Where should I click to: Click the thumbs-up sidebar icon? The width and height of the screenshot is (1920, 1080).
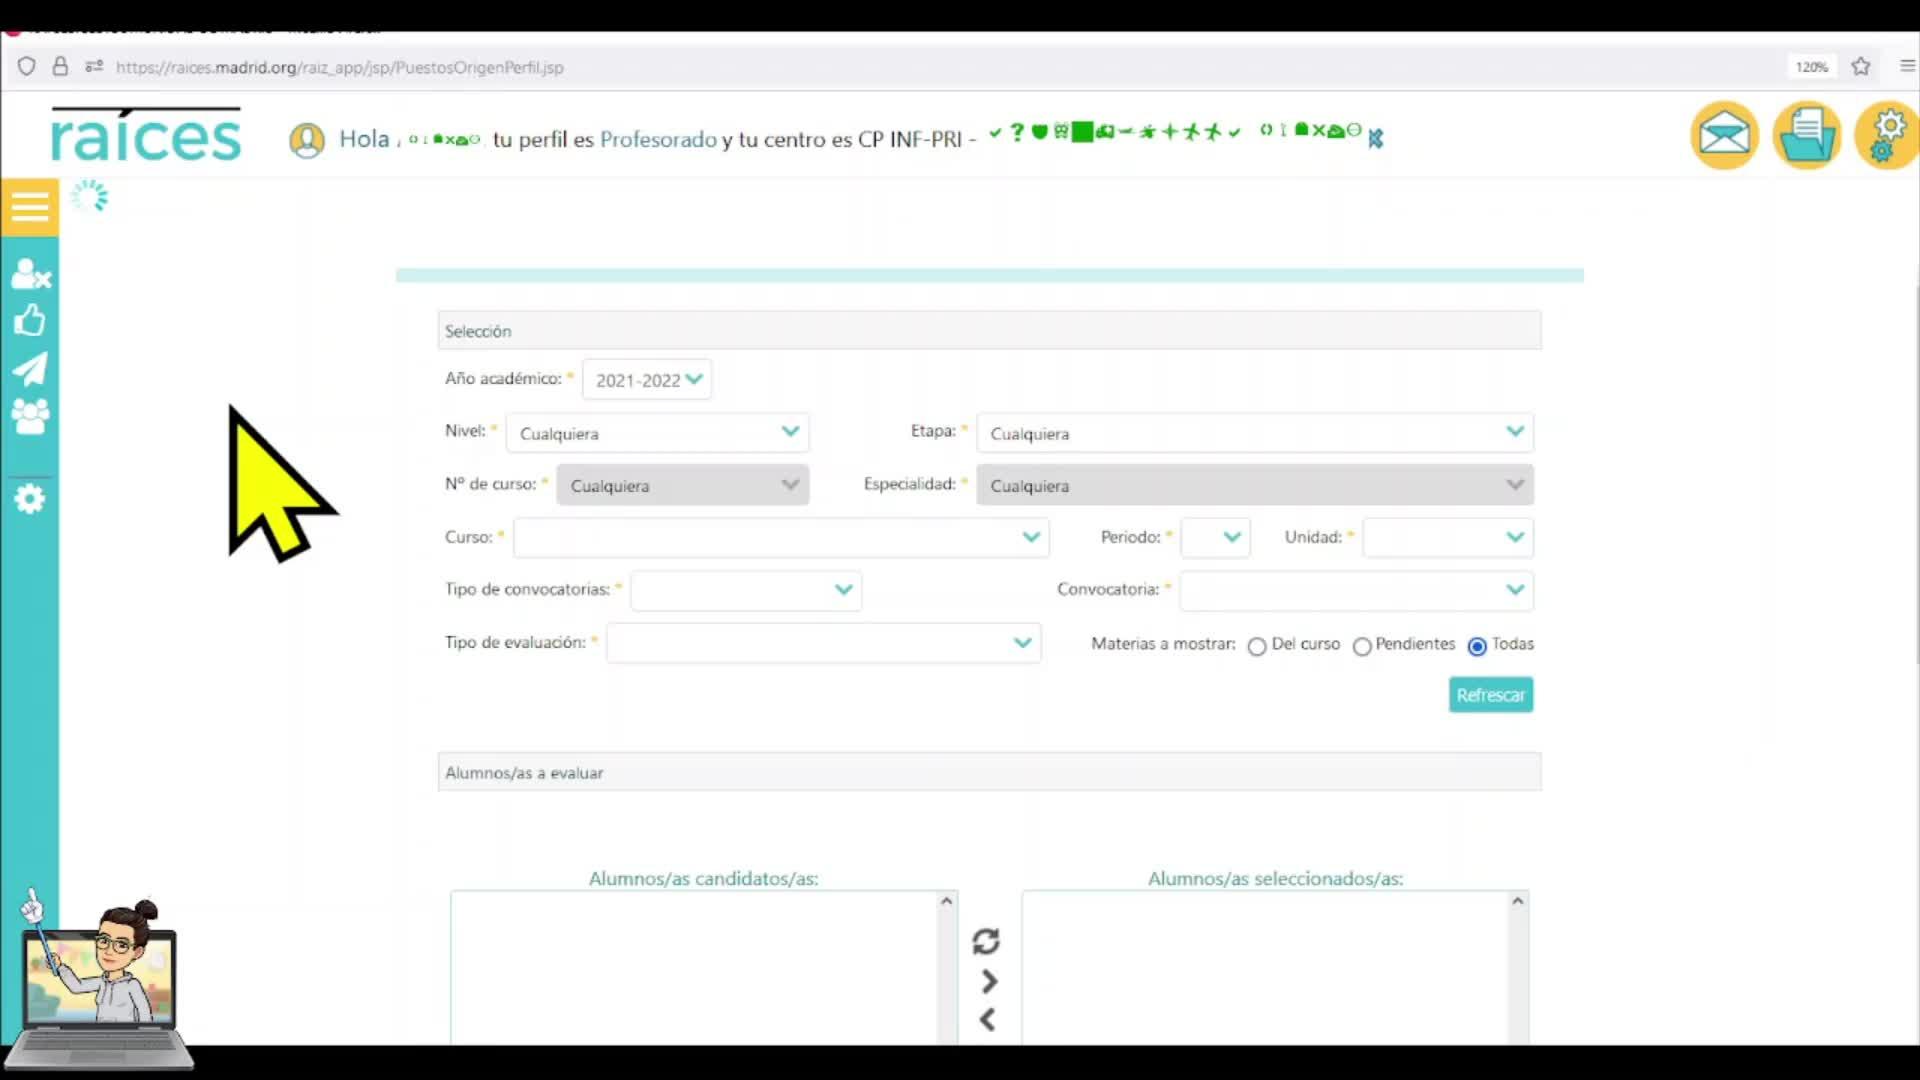(x=30, y=321)
